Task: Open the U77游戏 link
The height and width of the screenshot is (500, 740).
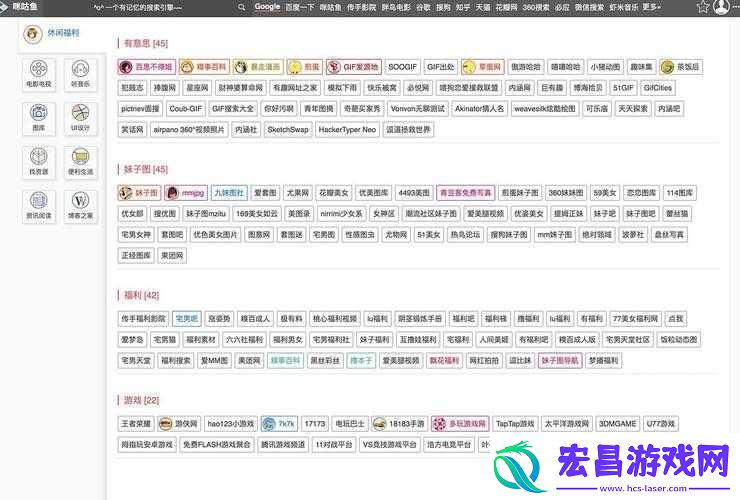Action: [x=661, y=424]
